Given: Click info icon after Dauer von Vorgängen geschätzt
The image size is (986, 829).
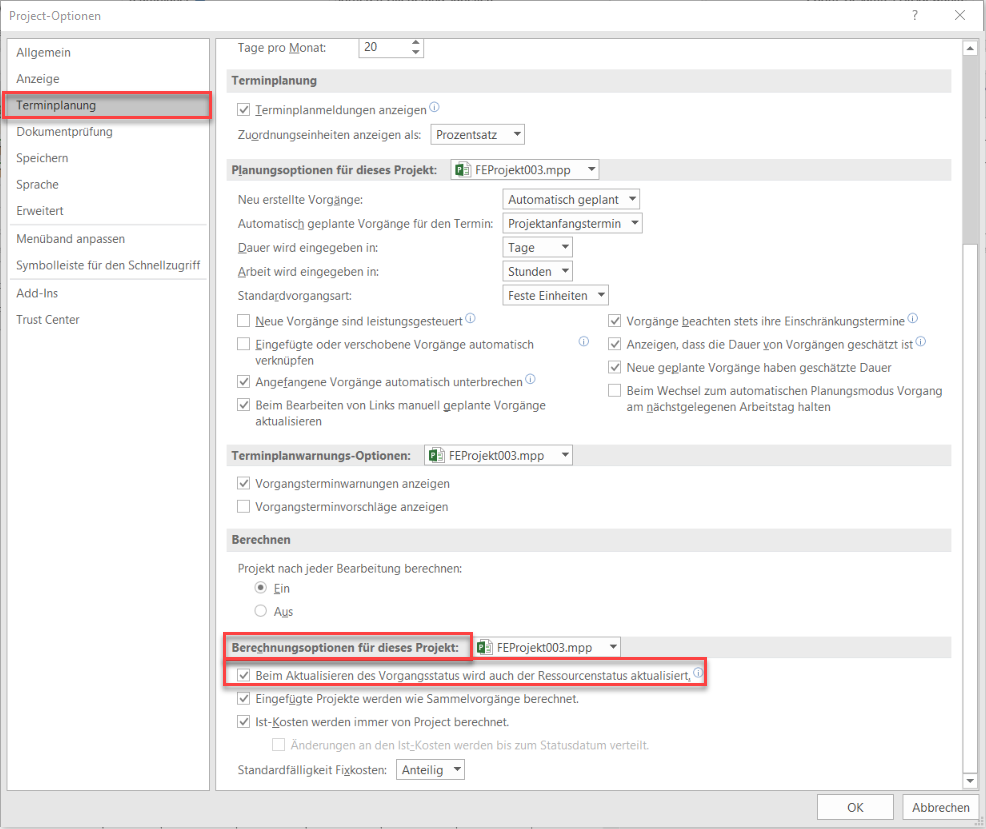Looking at the screenshot, I should (920, 342).
